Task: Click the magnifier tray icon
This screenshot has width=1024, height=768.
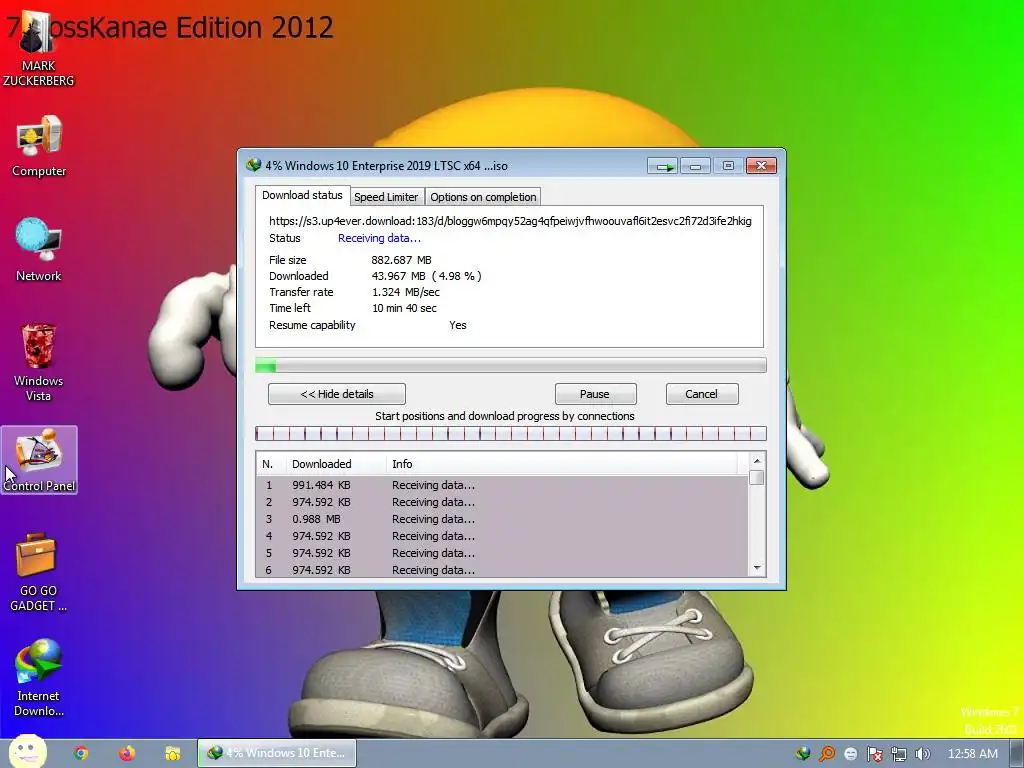Action: coord(827,754)
